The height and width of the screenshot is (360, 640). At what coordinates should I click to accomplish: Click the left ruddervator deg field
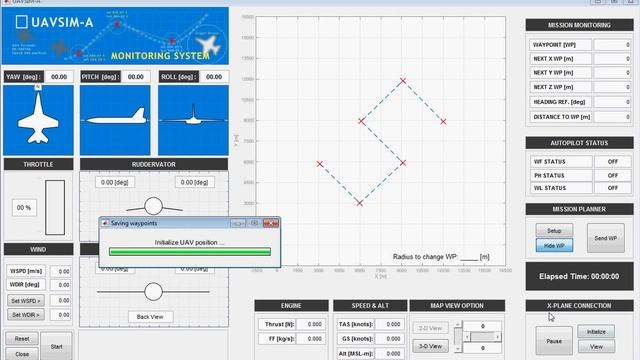point(115,182)
